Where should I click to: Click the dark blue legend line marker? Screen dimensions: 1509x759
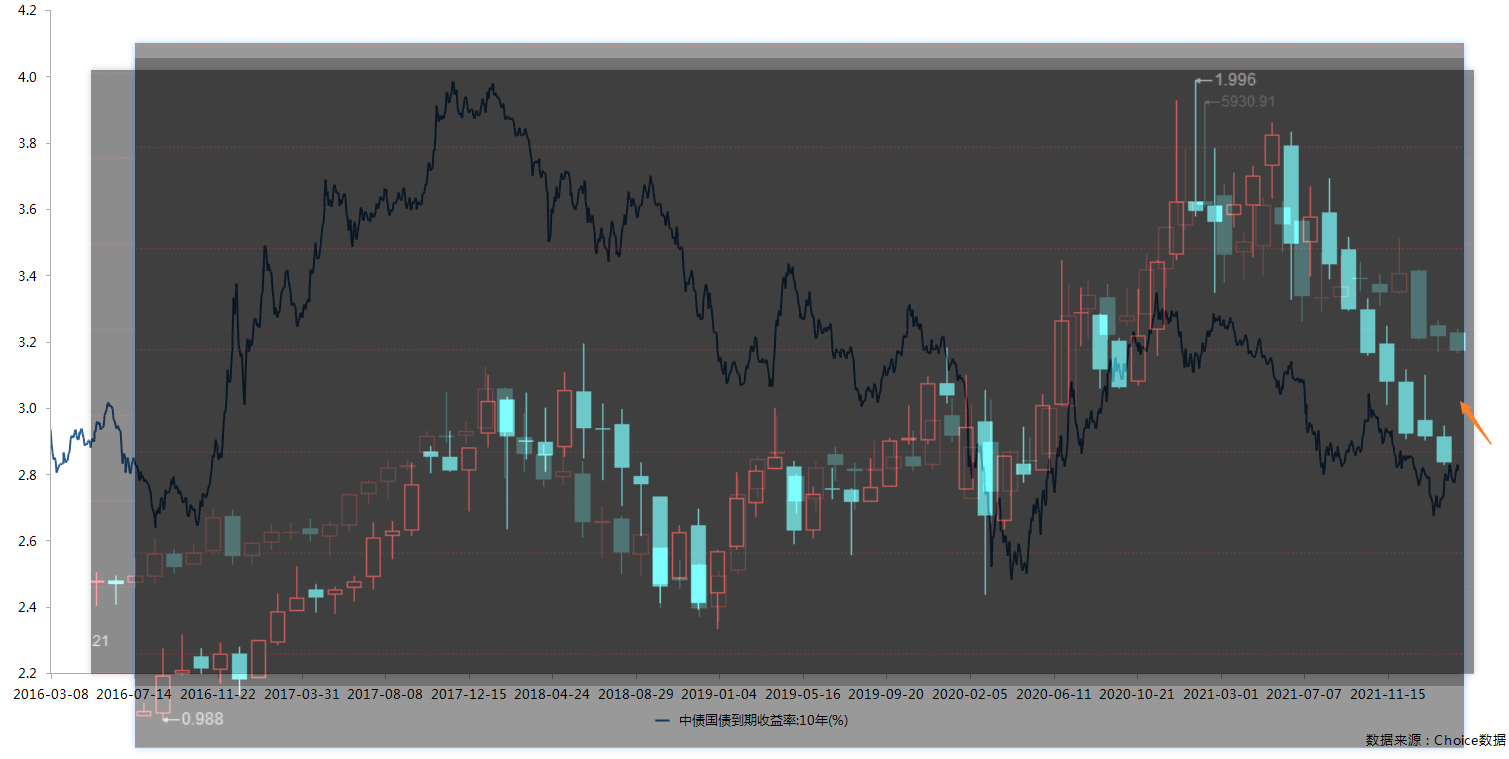tap(664, 720)
